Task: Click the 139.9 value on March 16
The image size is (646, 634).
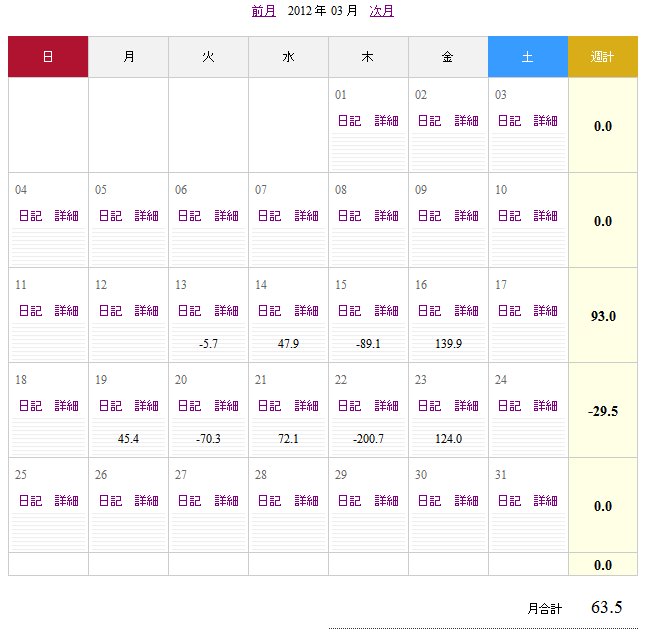Action: point(448,344)
